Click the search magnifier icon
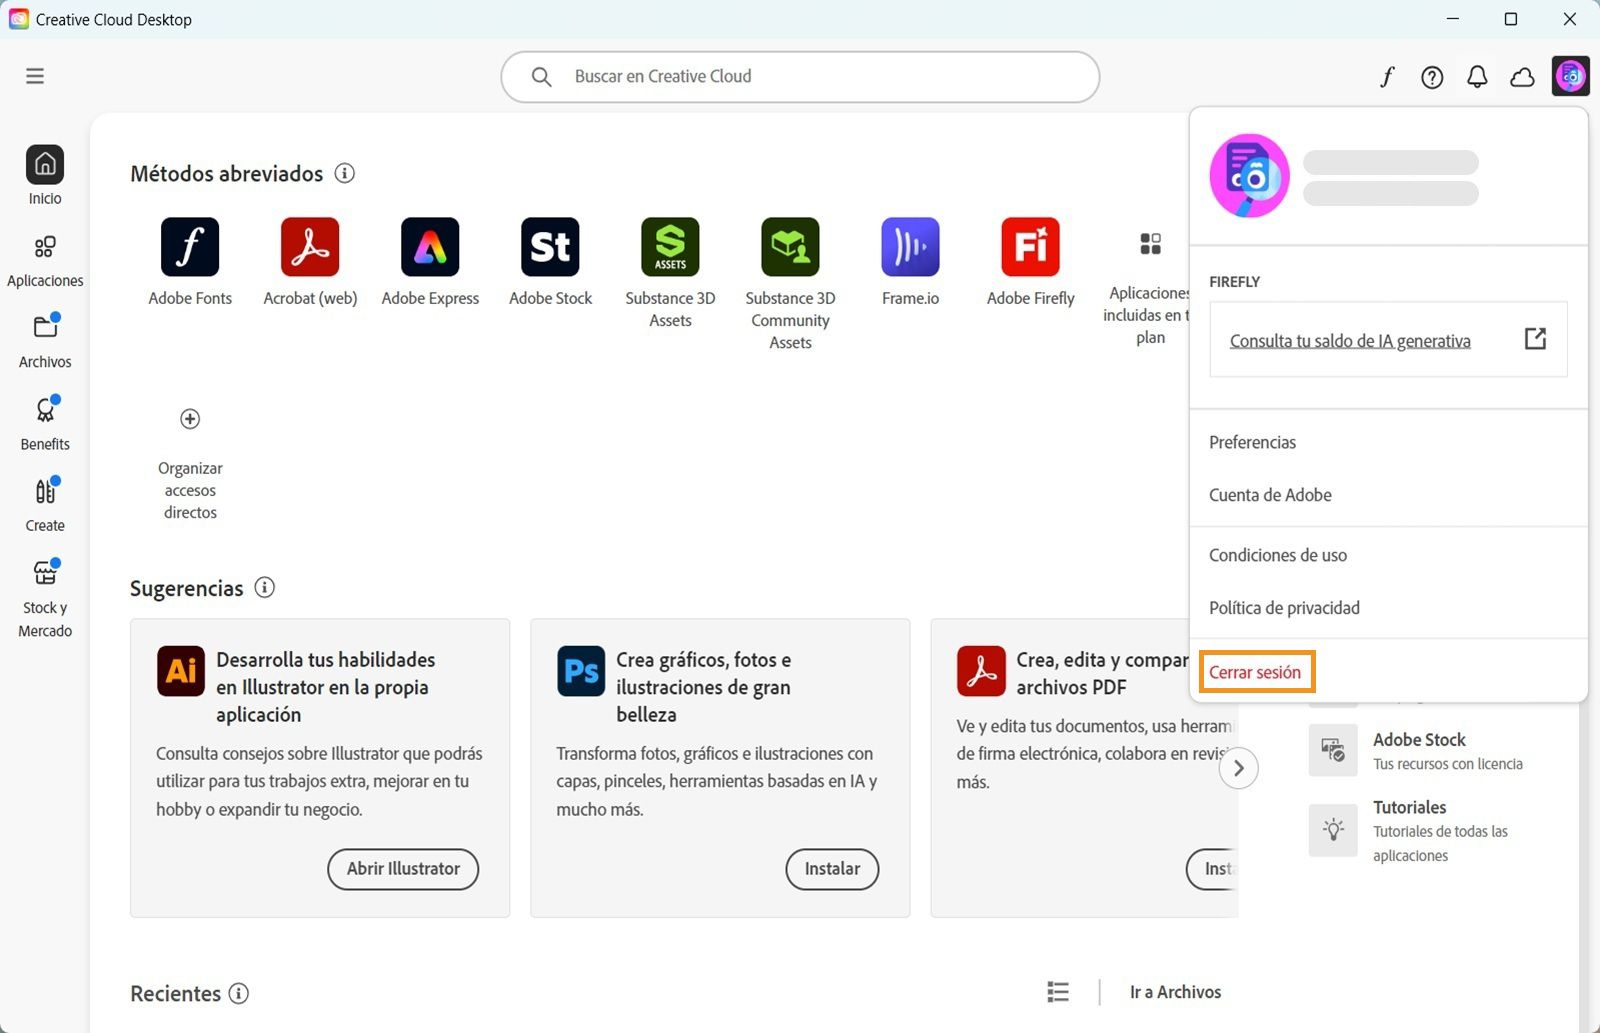Screen dimensions: 1600x1033 pyautogui.click(x=541, y=77)
